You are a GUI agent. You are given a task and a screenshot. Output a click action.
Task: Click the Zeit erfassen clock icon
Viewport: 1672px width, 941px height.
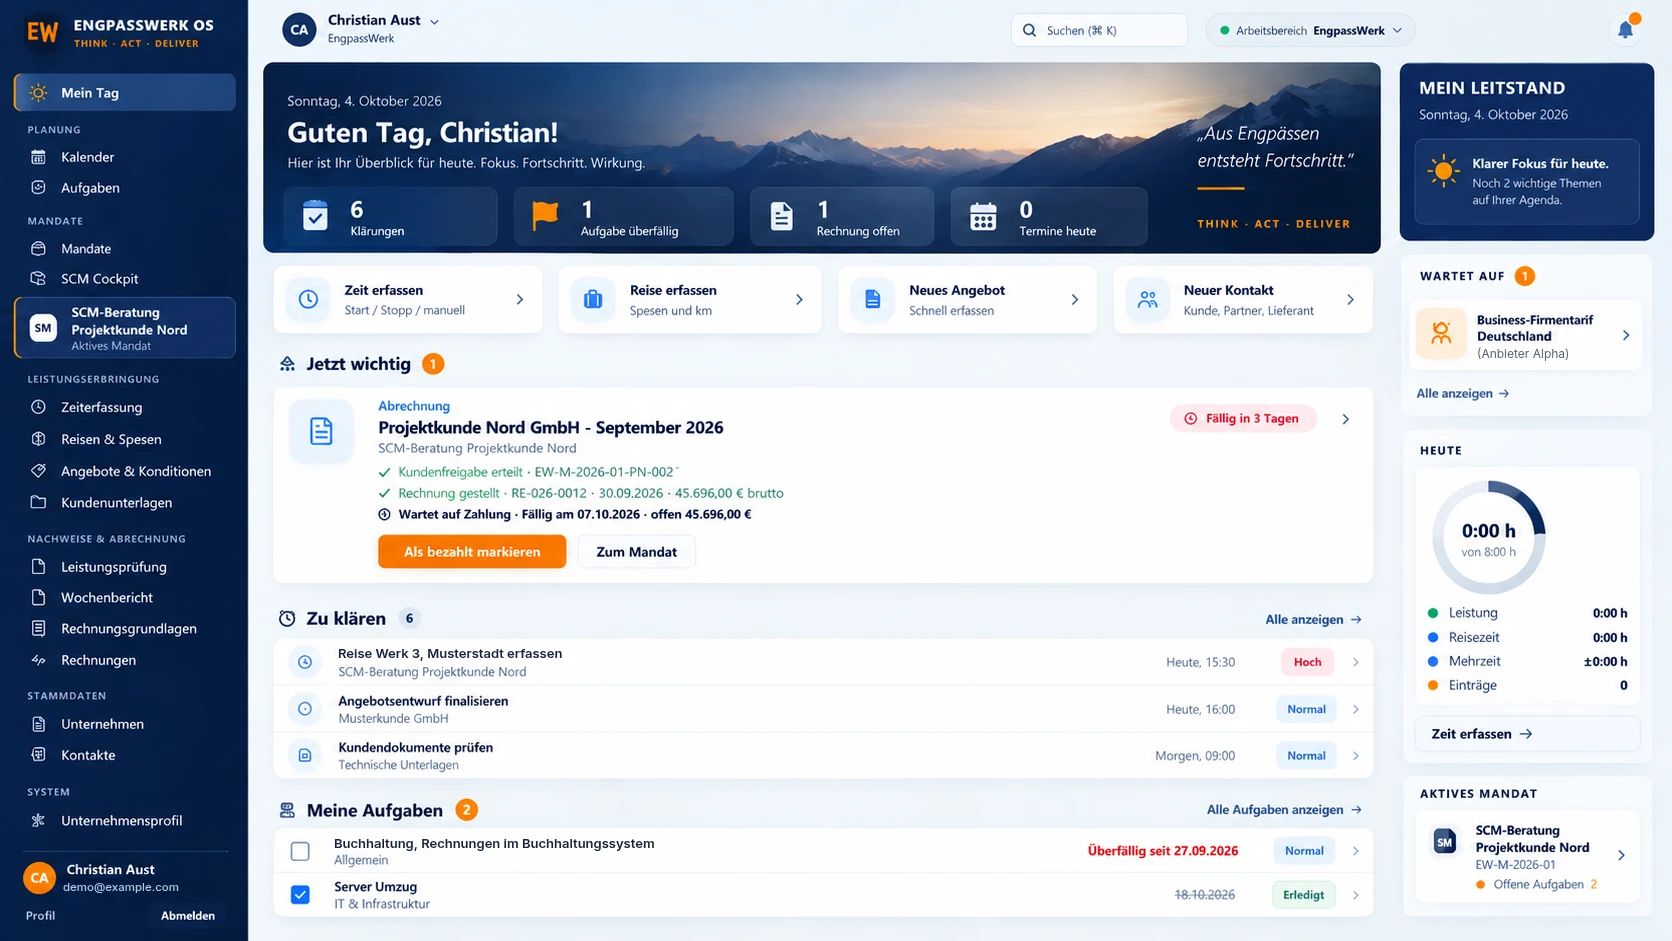tap(309, 299)
